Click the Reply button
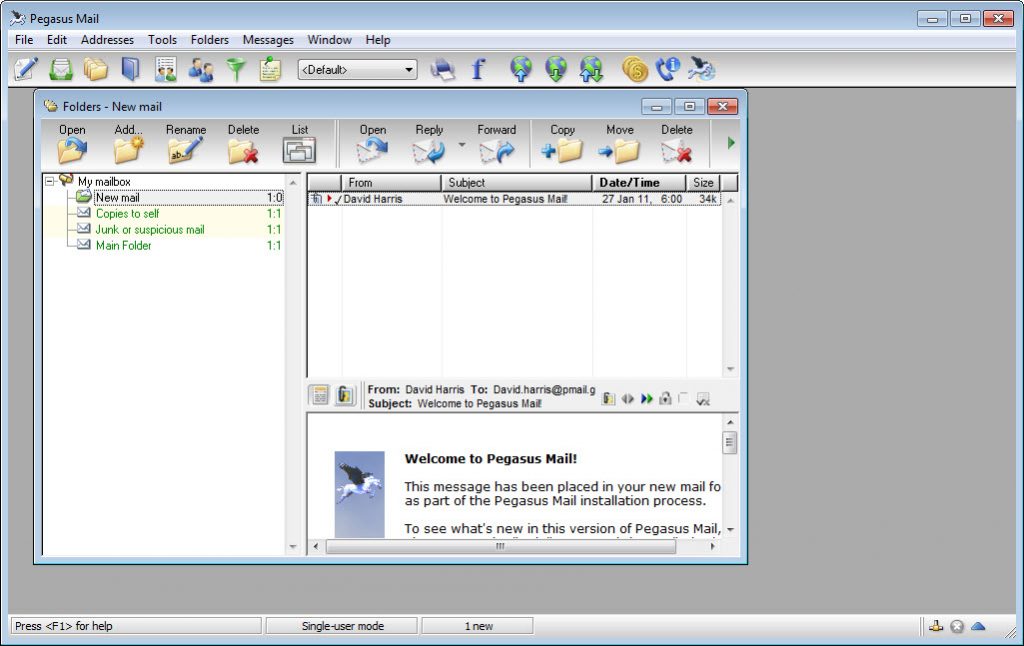The image size is (1024, 646). pyautogui.click(x=429, y=143)
